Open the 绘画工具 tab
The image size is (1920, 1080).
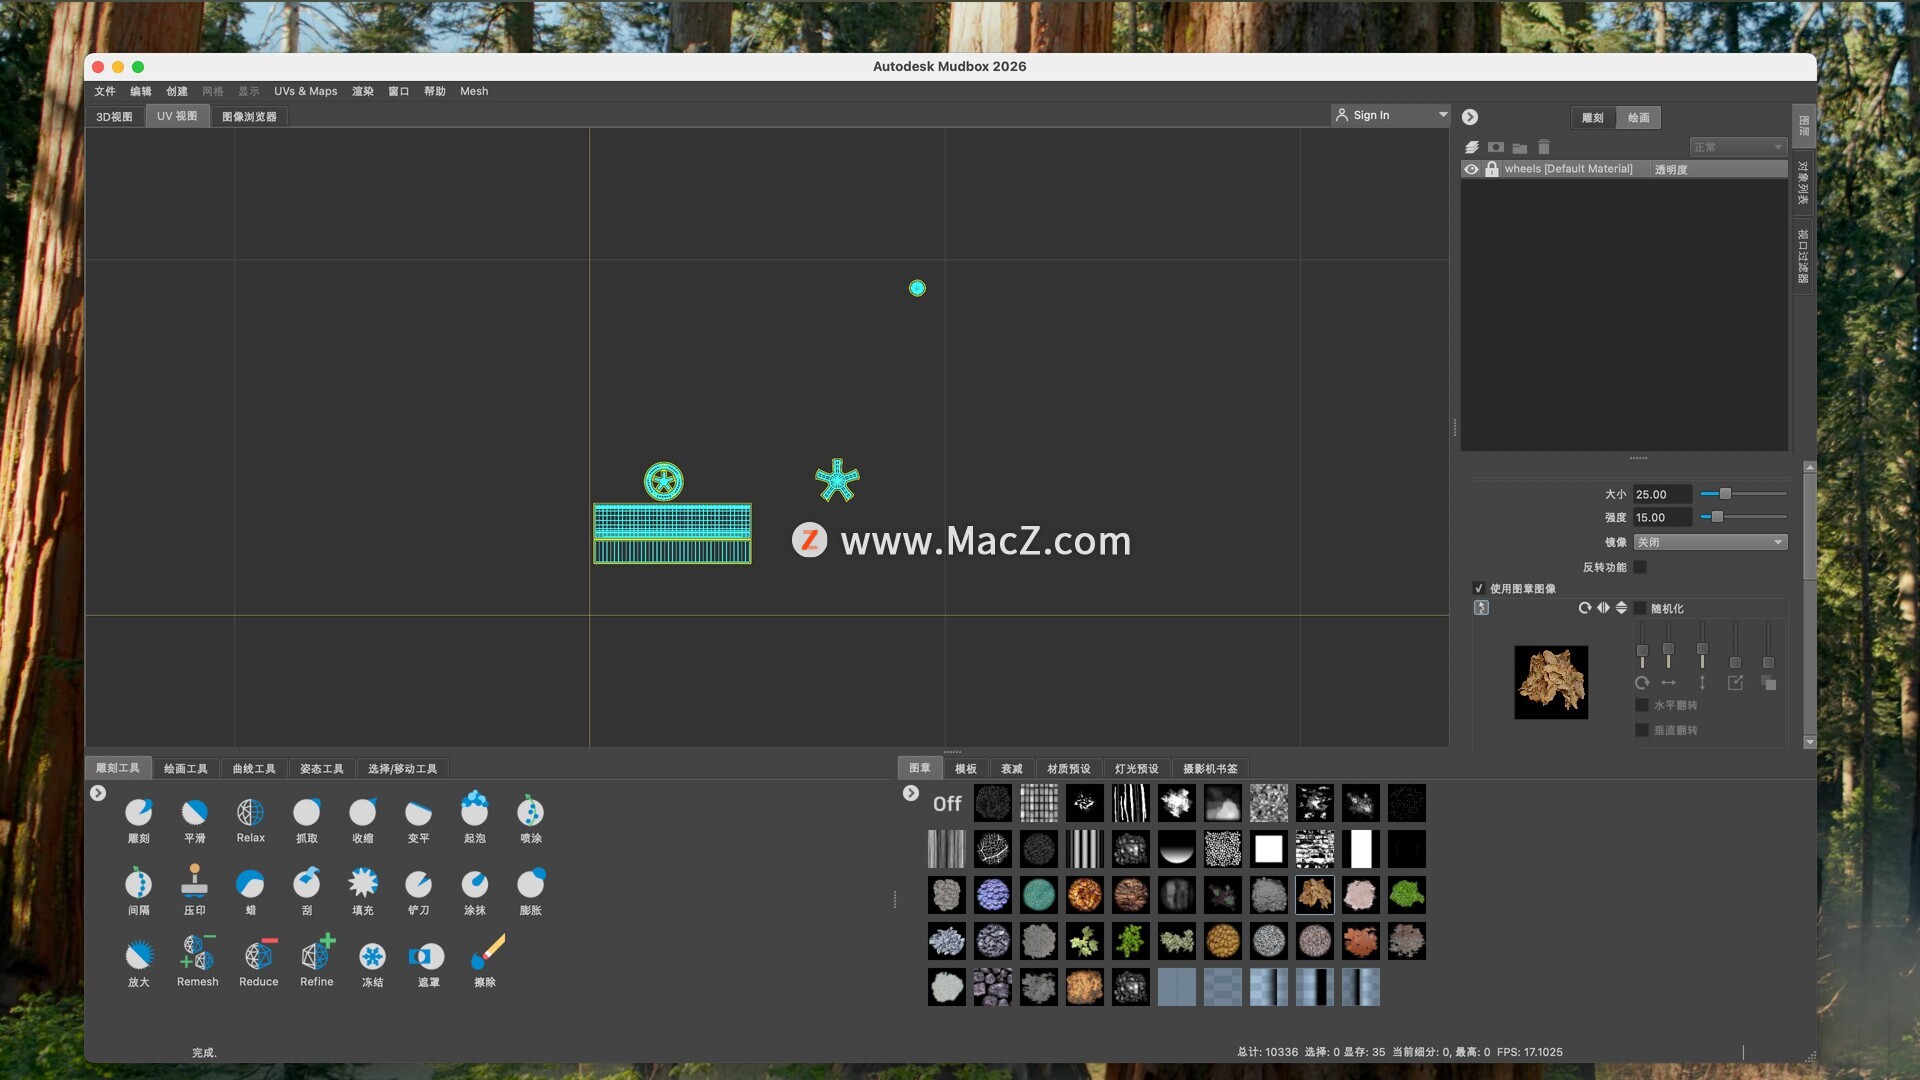click(x=185, y=769)
